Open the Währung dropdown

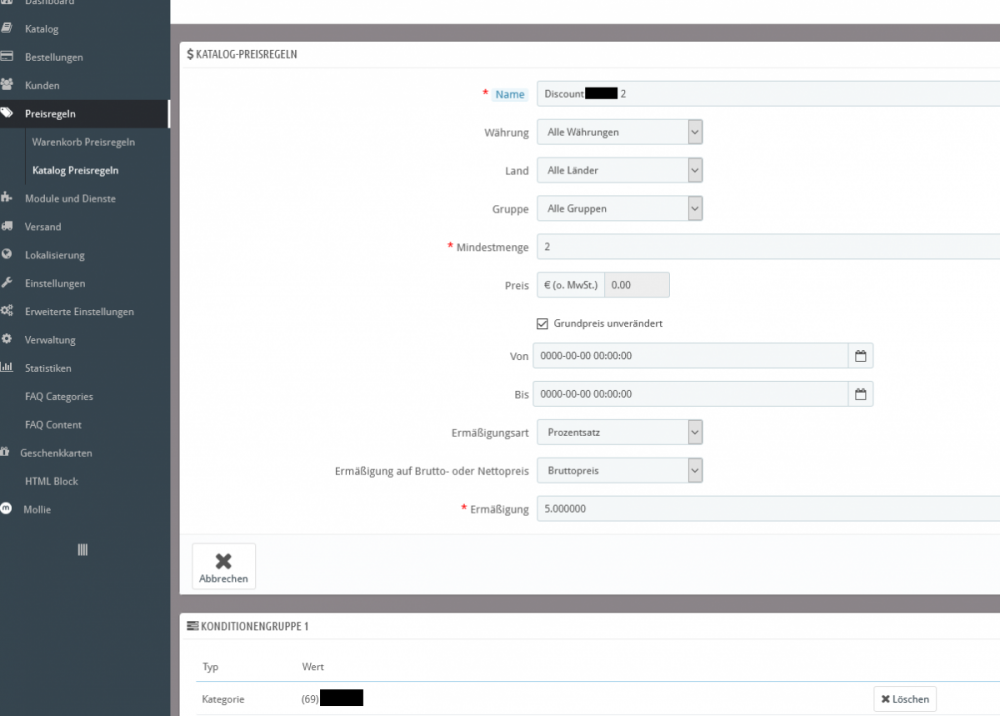(x=619, y=132)
